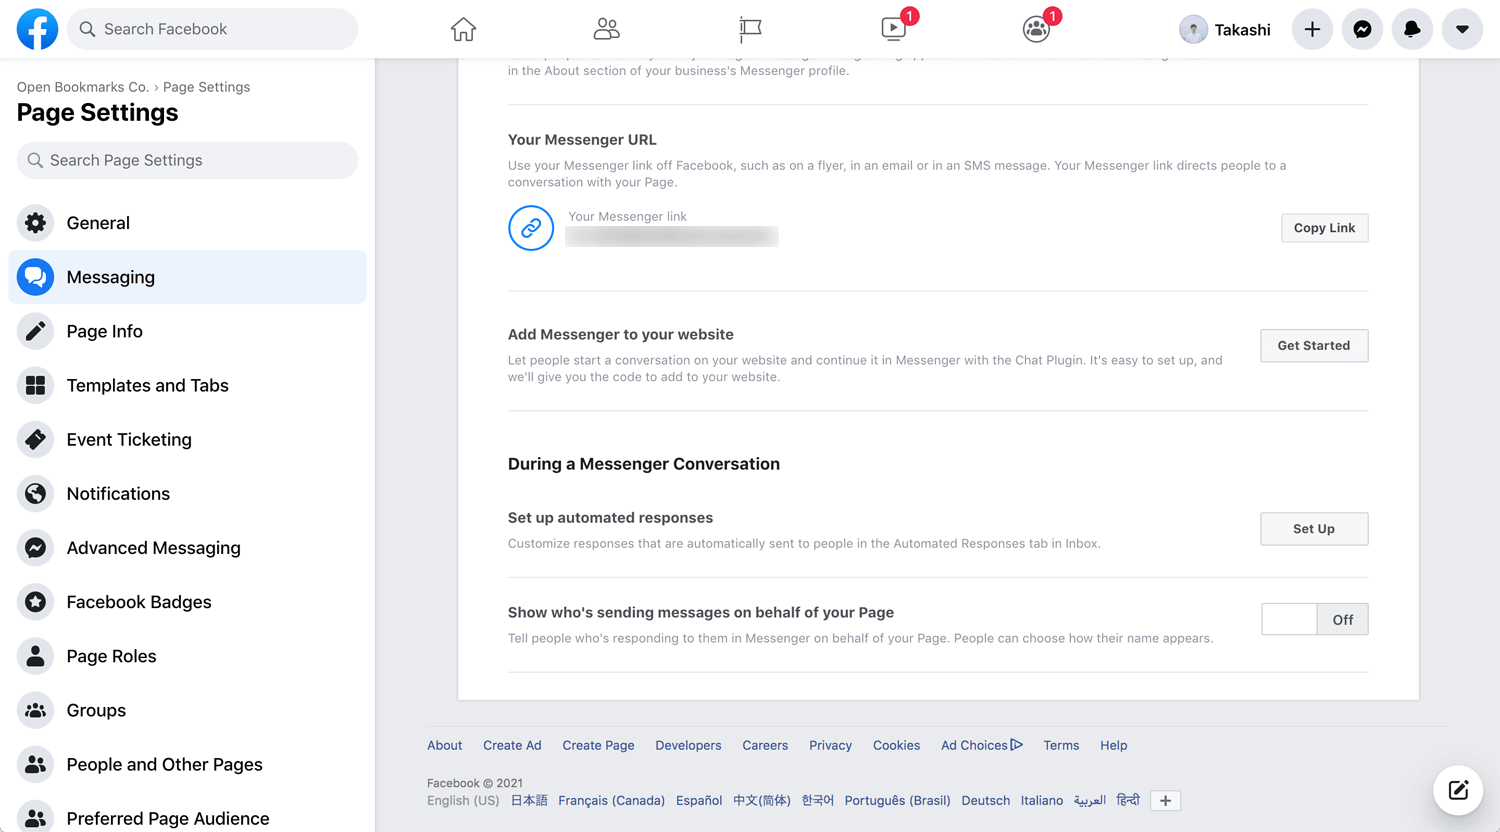Open the Create Page footer link
Screen dimensions: 1500x832
pyautogui.click(x=598, y=745)
